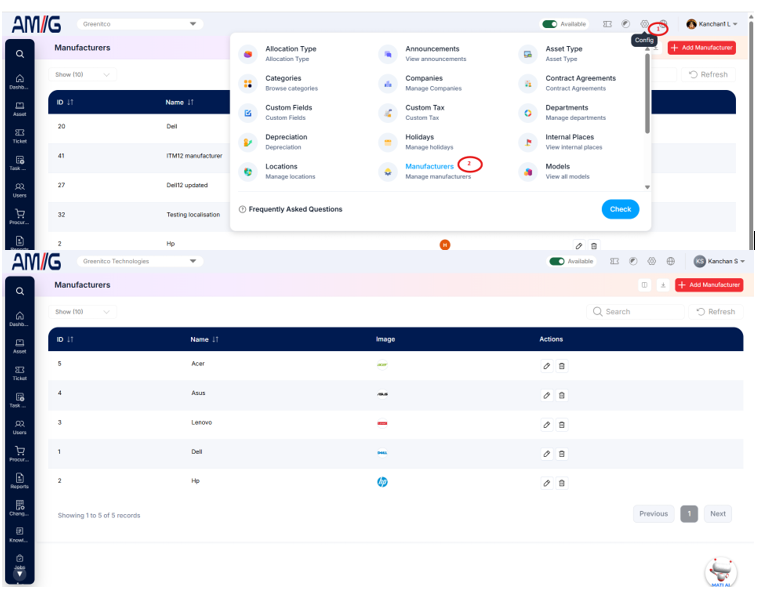Click the Check button in Config menu

[x=620, y=209]
